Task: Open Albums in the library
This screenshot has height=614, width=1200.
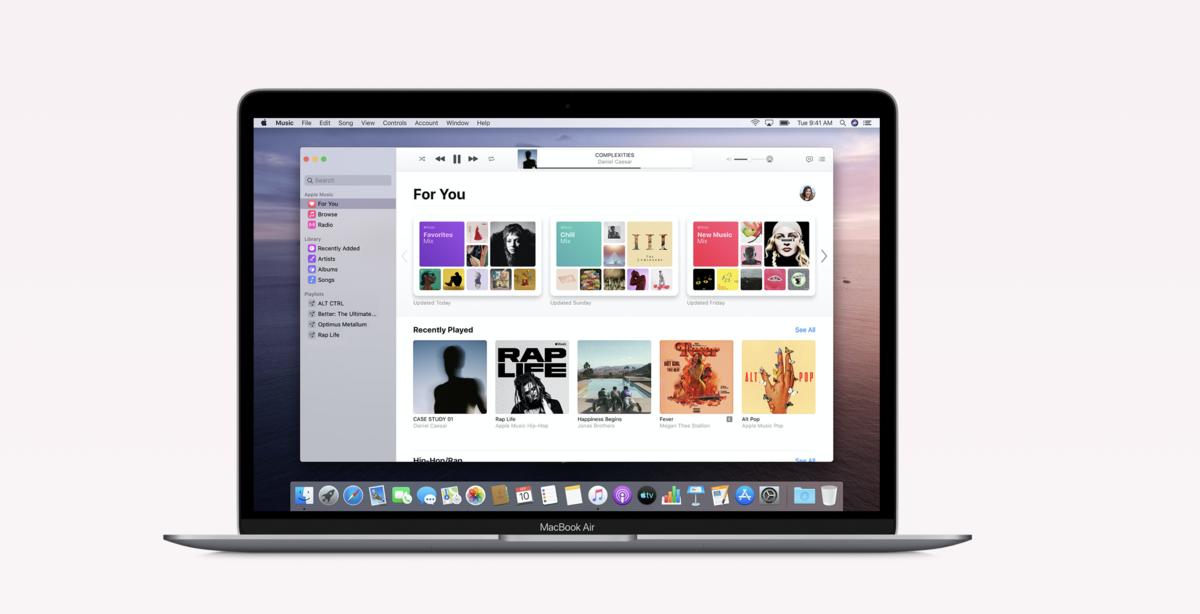Action: pyautogui.click(x=350, y=269)
